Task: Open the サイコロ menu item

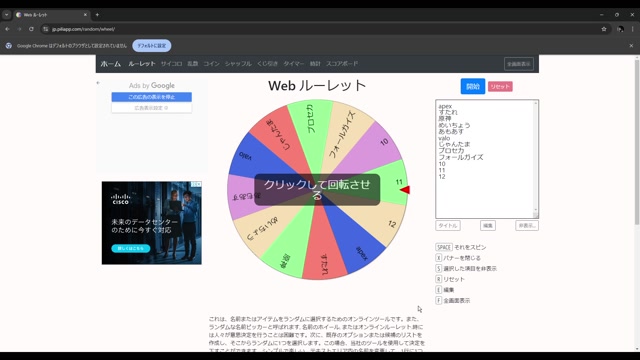Action: pos(171,64)
